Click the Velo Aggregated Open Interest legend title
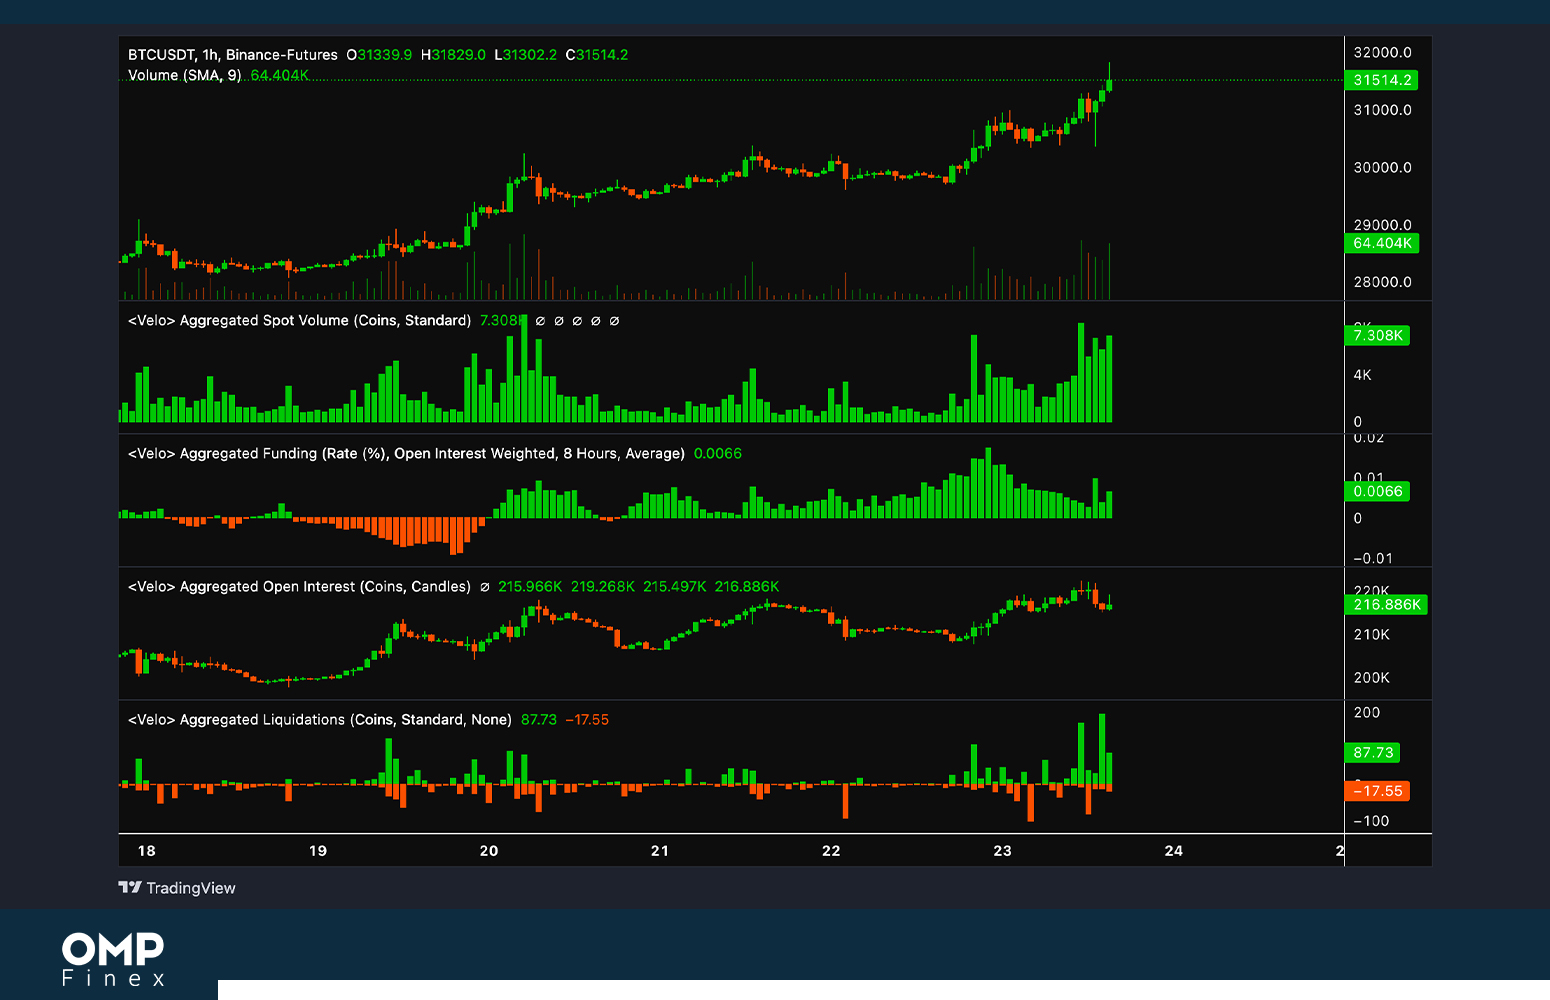Viewport: 1550px width, 1000px height. [299, 586]
